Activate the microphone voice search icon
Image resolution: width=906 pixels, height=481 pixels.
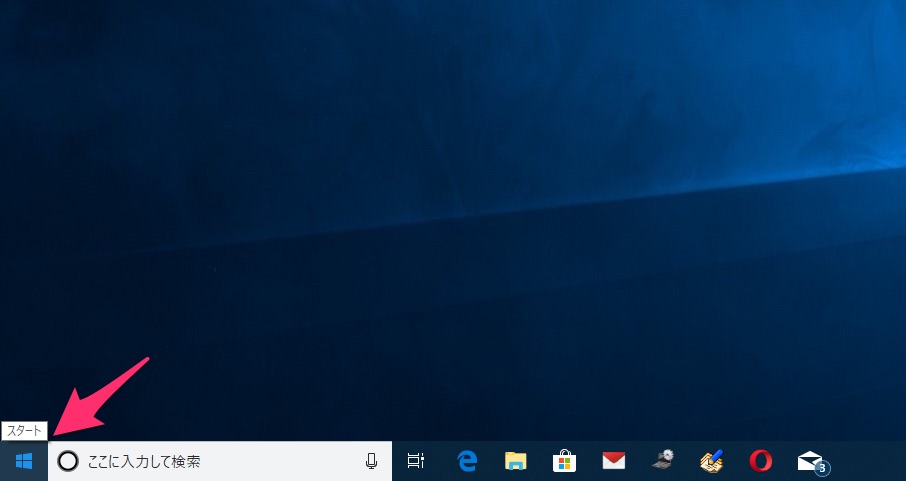pos(372,461)
